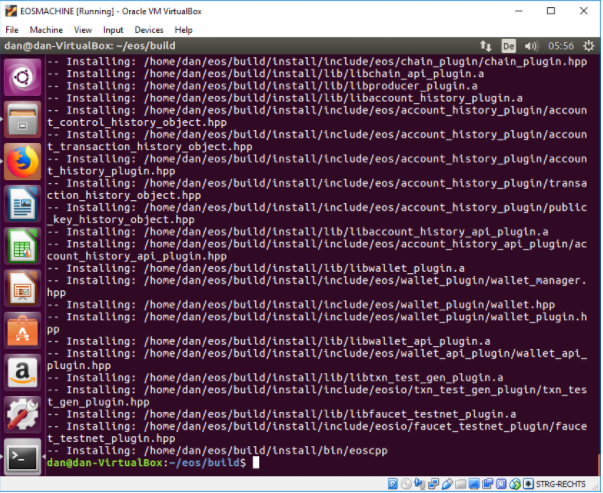Image resolution: width=603 pixels, height=493 pixels.
Task: Click the libaccount_history_api_plugin.a line
Action: [x=298, y=232]
